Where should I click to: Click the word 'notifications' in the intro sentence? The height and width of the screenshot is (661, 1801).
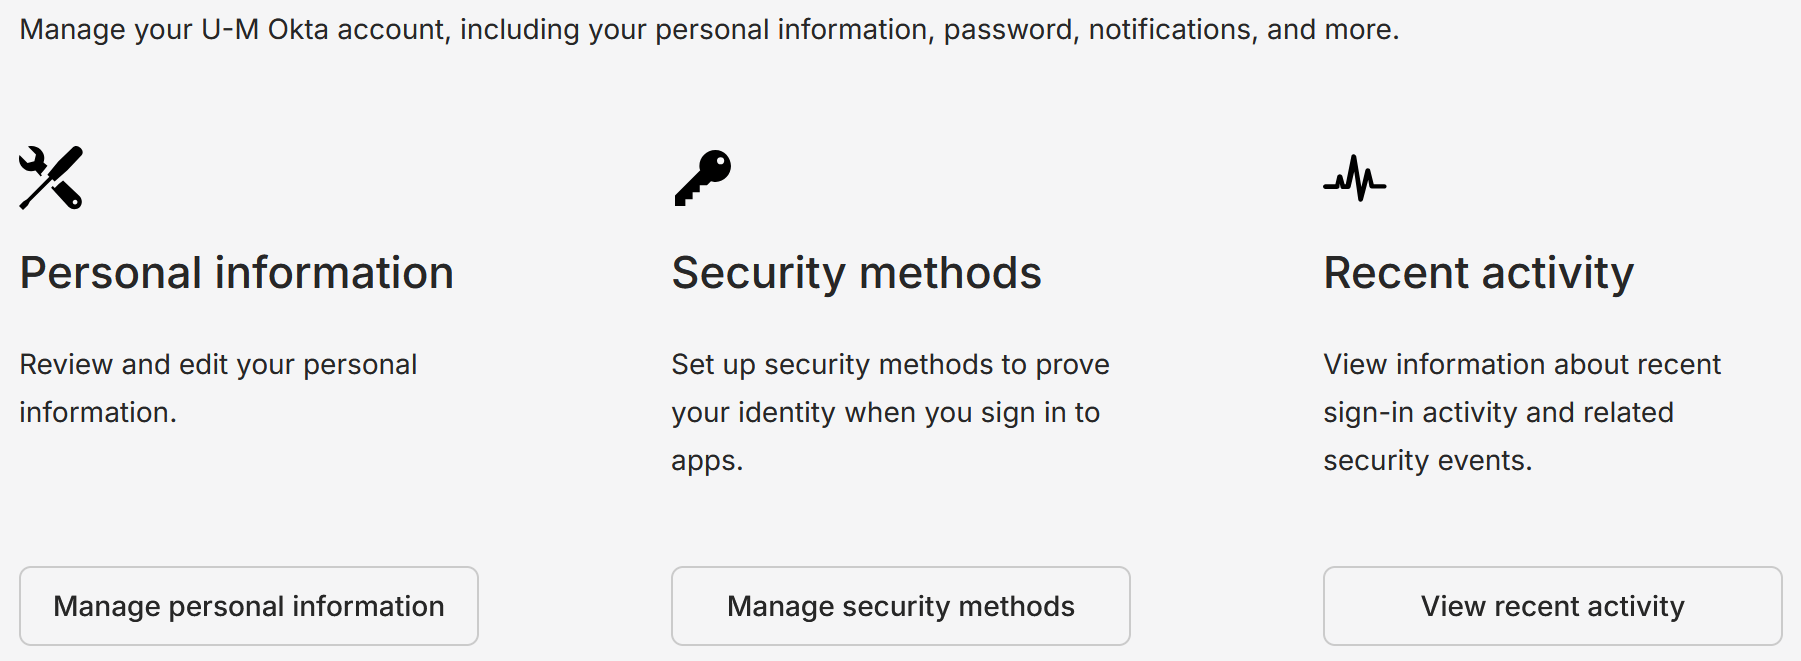click(1170, 29)
